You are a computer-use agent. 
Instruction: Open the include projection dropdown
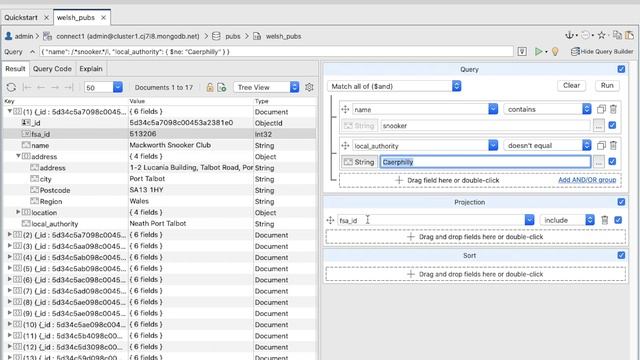tap(590, 220)
